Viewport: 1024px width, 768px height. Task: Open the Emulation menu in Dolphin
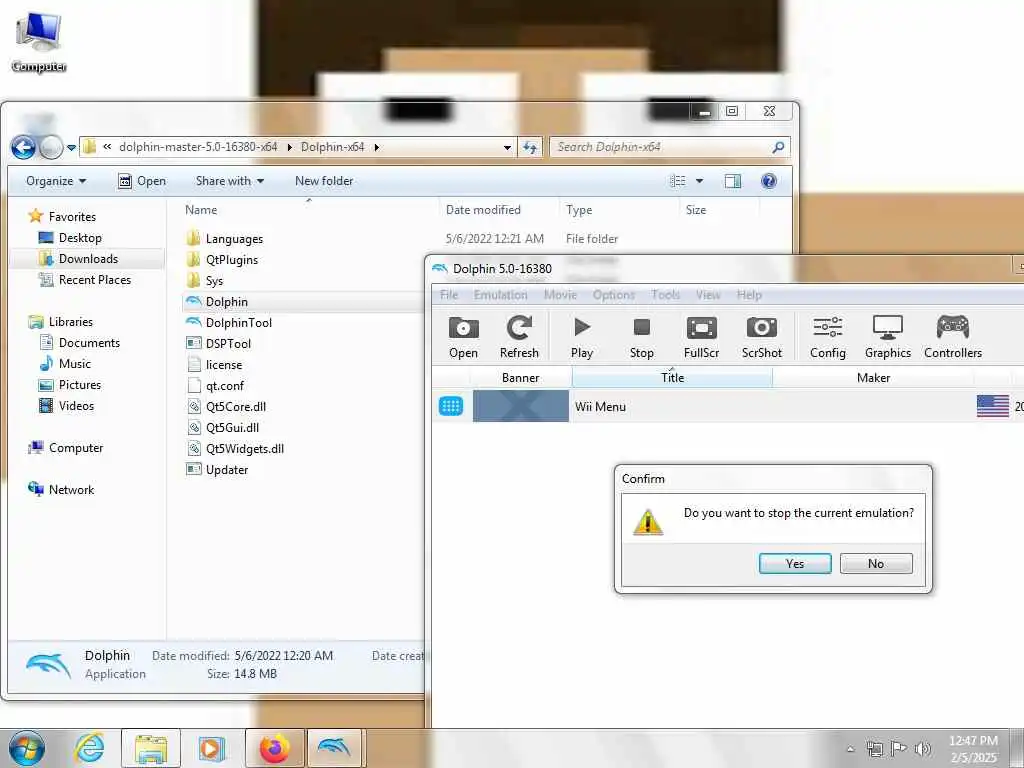500,295
